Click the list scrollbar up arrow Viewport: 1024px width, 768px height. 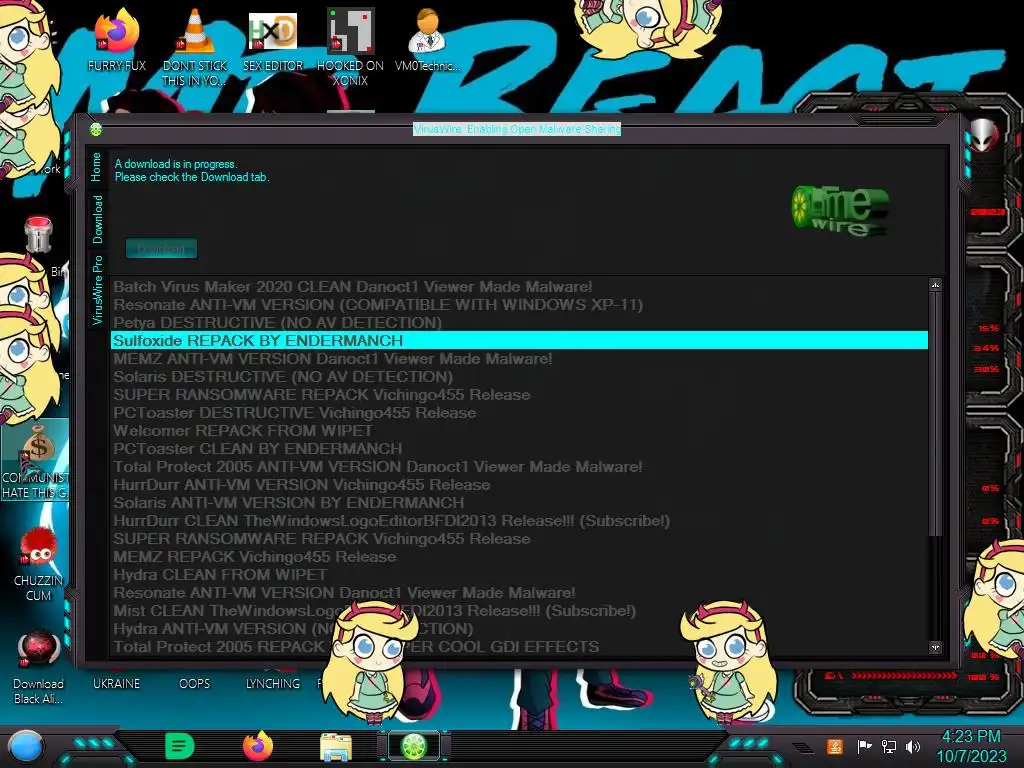[x=935, y=285]
